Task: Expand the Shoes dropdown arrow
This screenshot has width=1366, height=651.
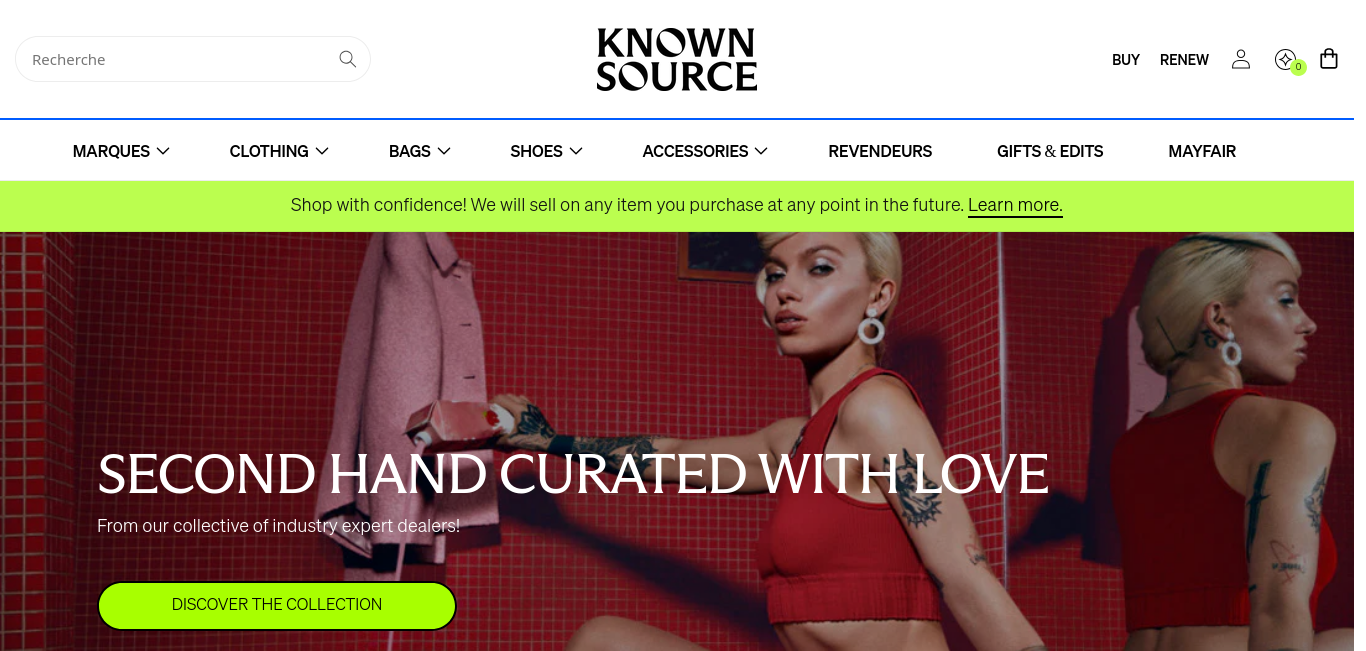Action: [x=576, y=151]
